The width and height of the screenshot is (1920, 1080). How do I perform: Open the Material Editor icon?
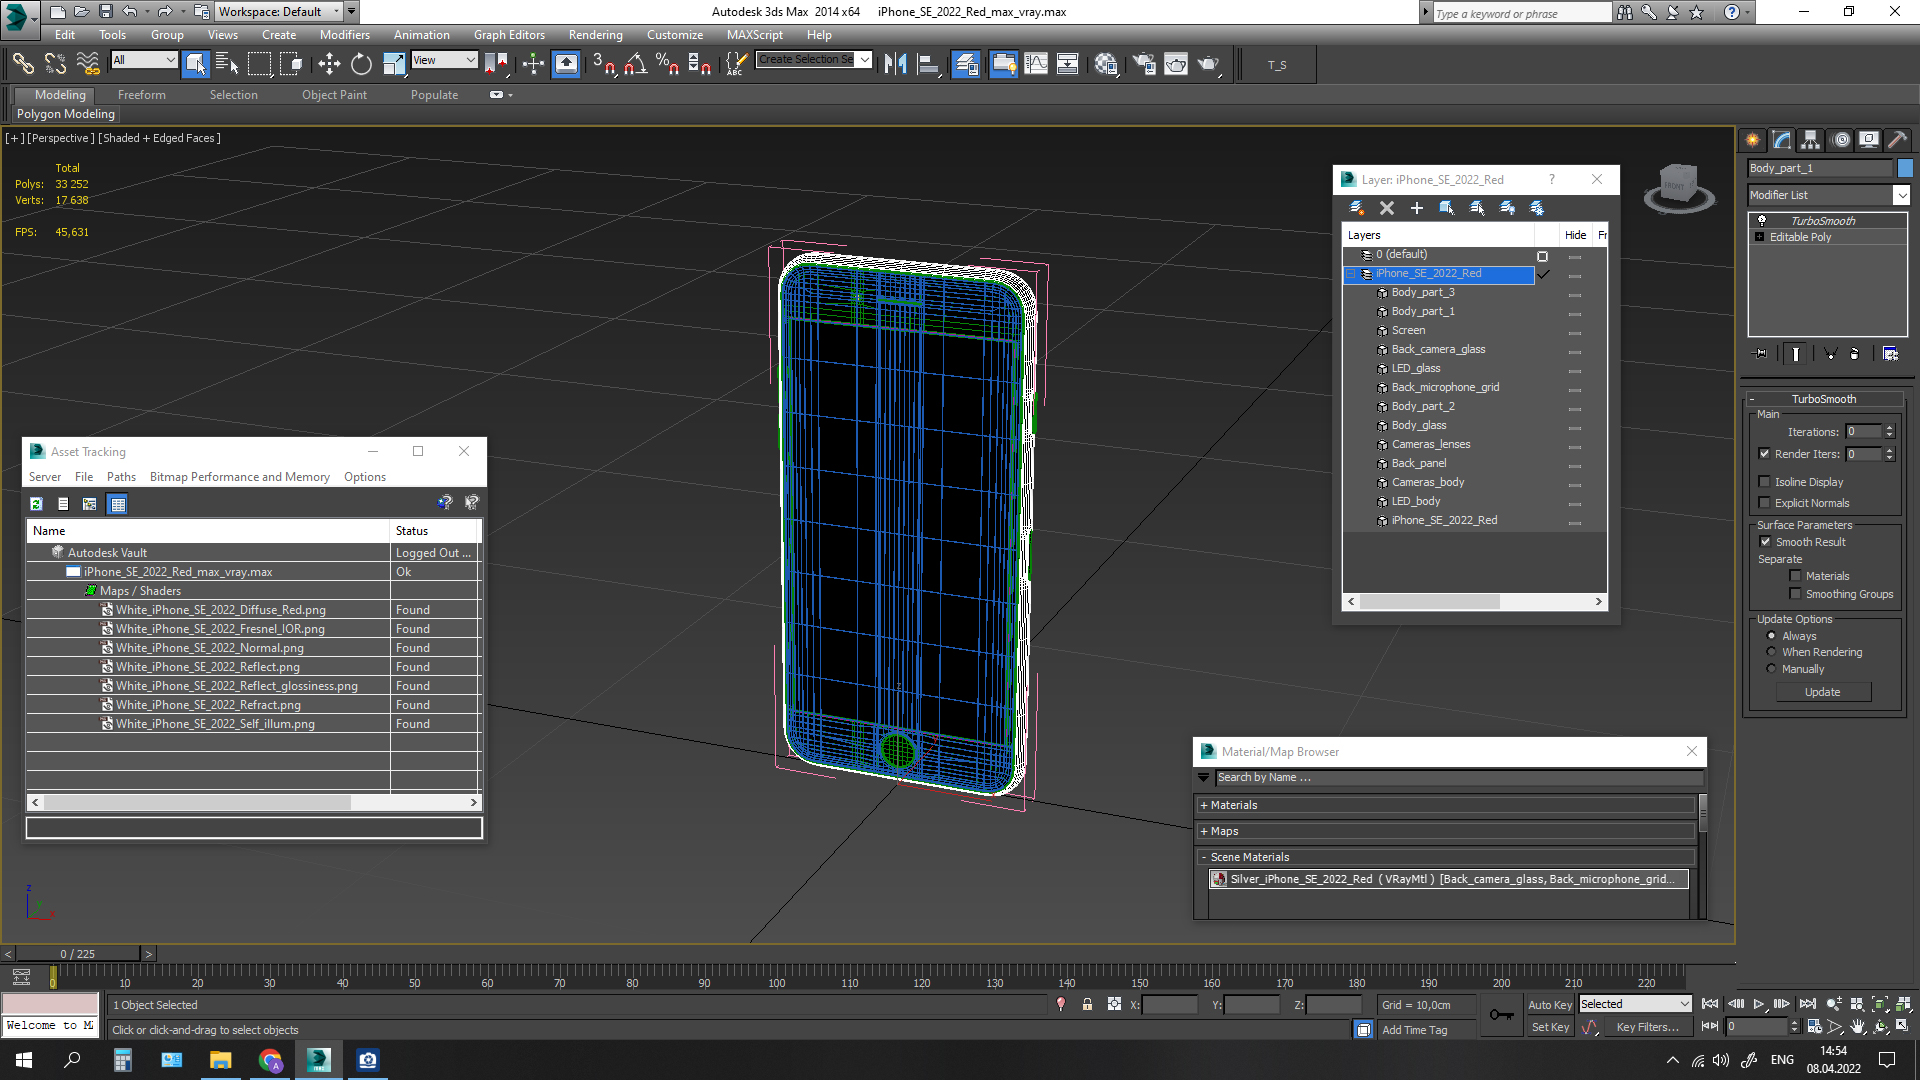[1105, 64]
